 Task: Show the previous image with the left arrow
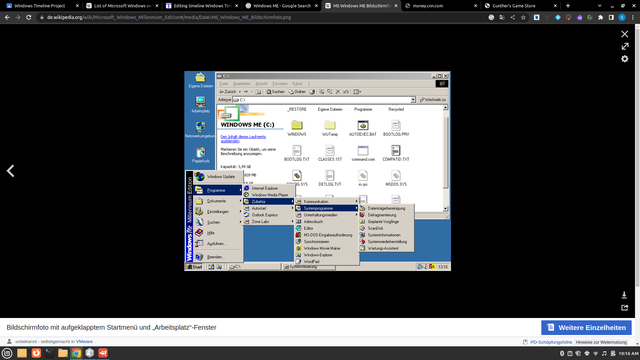(x=11, y=171)
